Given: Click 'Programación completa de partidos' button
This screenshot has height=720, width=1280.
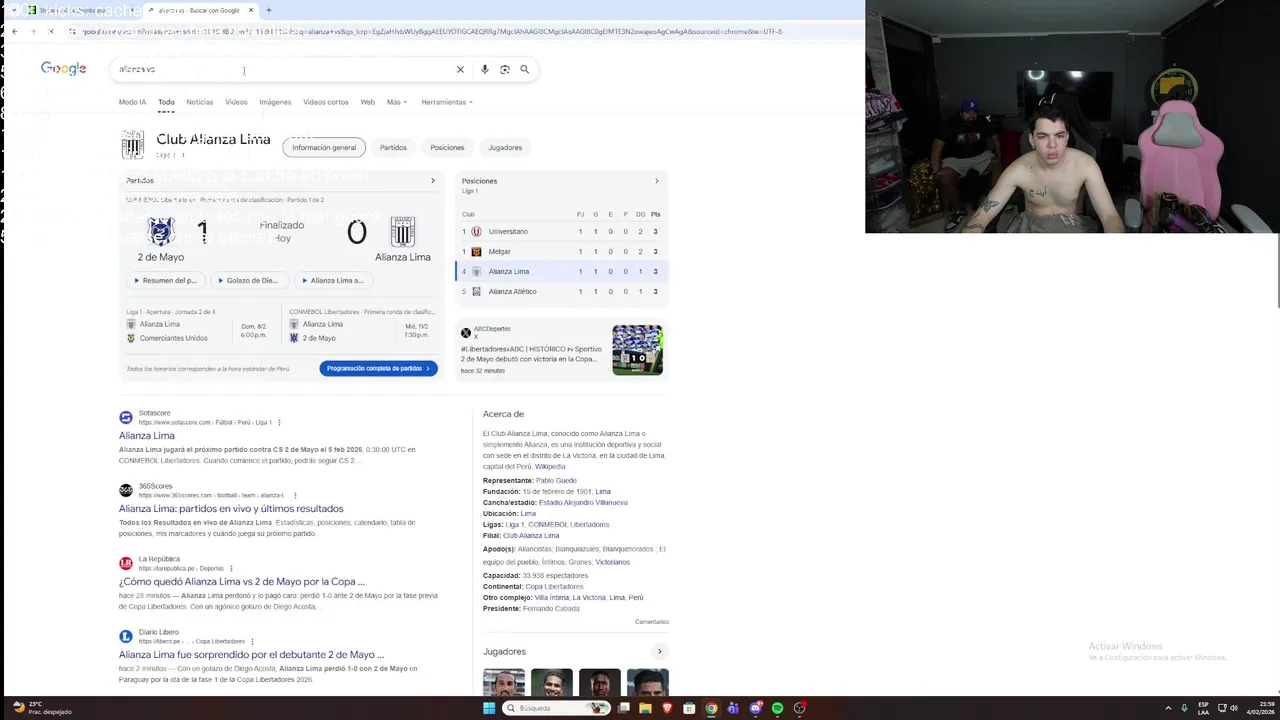Looking at the screenshot, I should click(378, 368).
